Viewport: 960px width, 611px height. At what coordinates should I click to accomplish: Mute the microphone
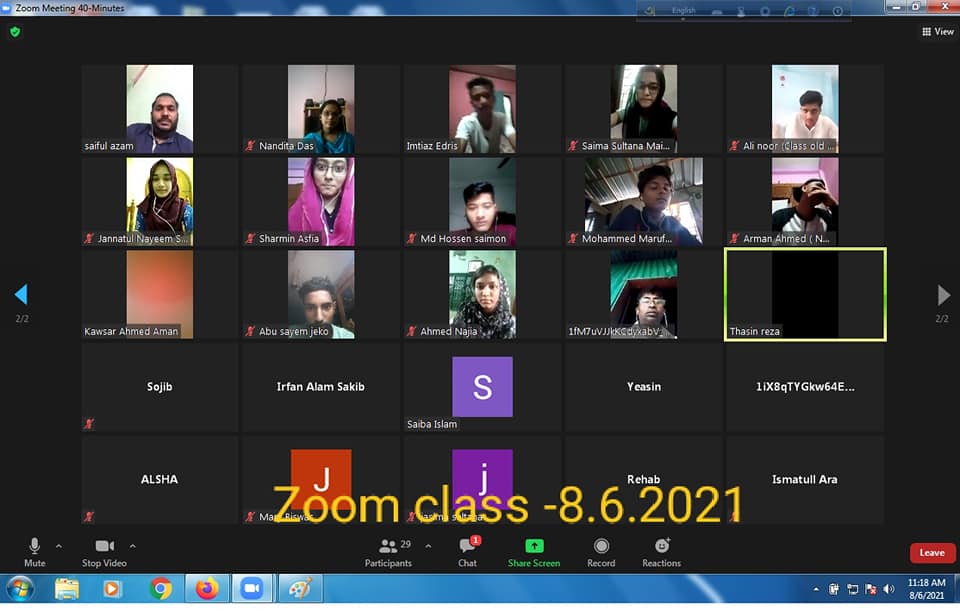click(34, 549)
